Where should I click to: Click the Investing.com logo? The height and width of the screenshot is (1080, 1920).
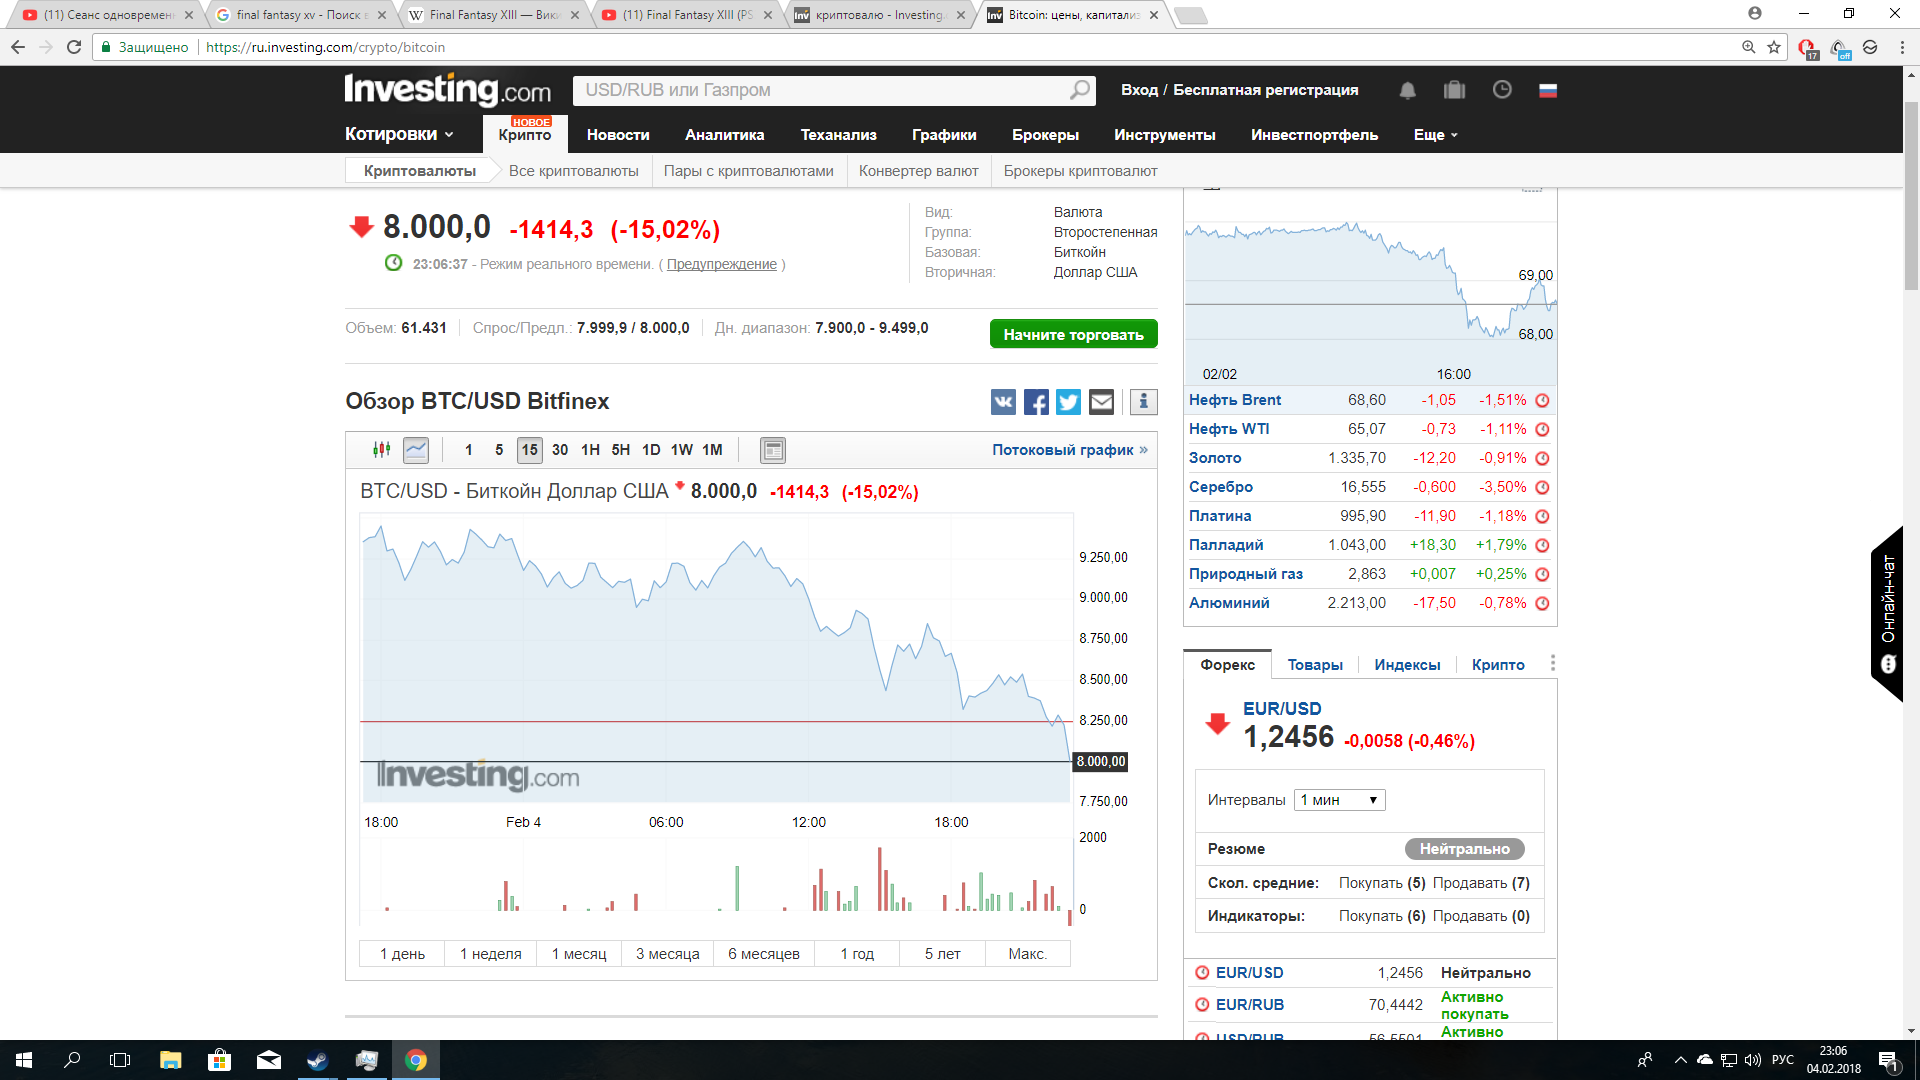pyautogui.click(x=448, y=90)
